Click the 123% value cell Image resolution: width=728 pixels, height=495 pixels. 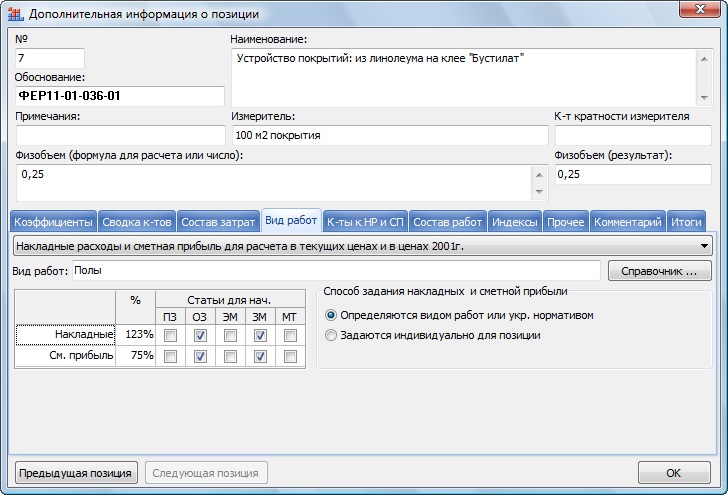(136, 335)
